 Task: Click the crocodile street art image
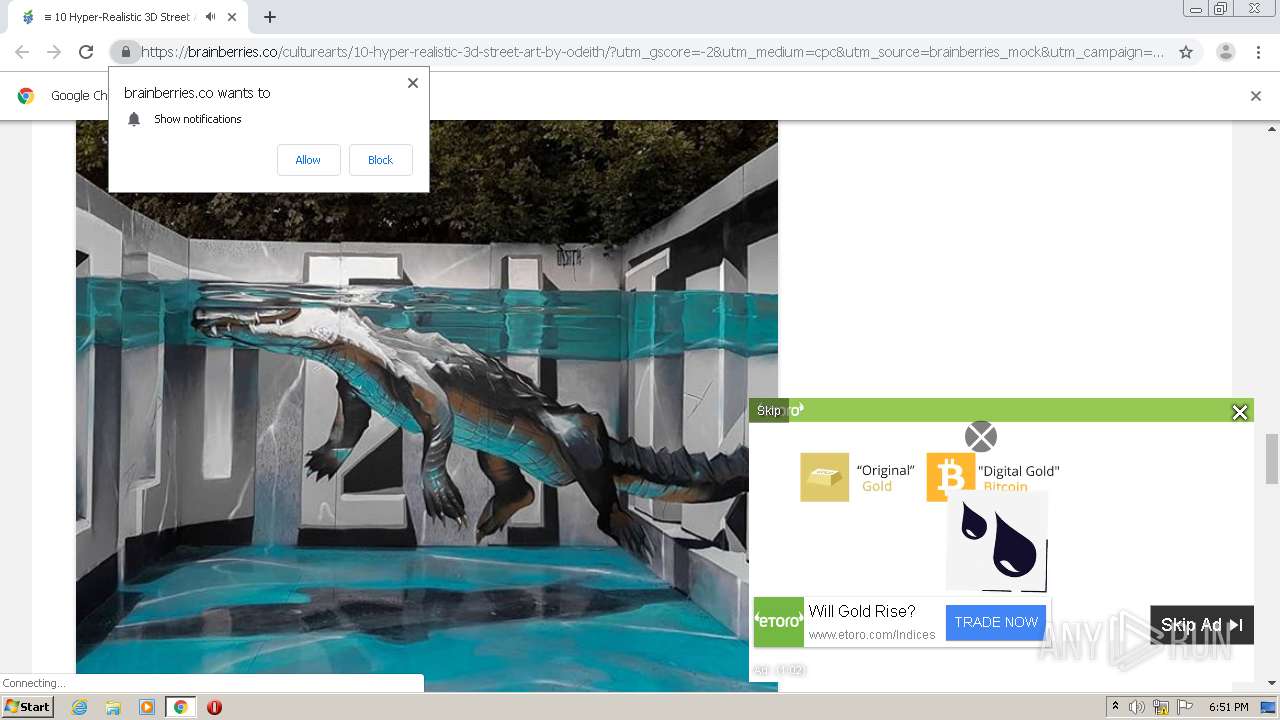click(427, 405)
